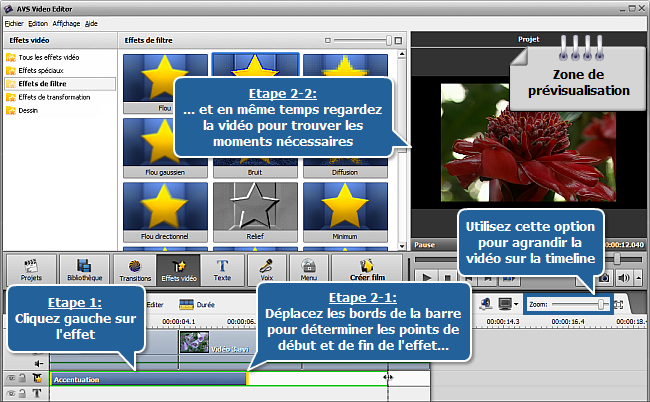
Task: Select Tous les effets vidéo category
Action: 49,57
